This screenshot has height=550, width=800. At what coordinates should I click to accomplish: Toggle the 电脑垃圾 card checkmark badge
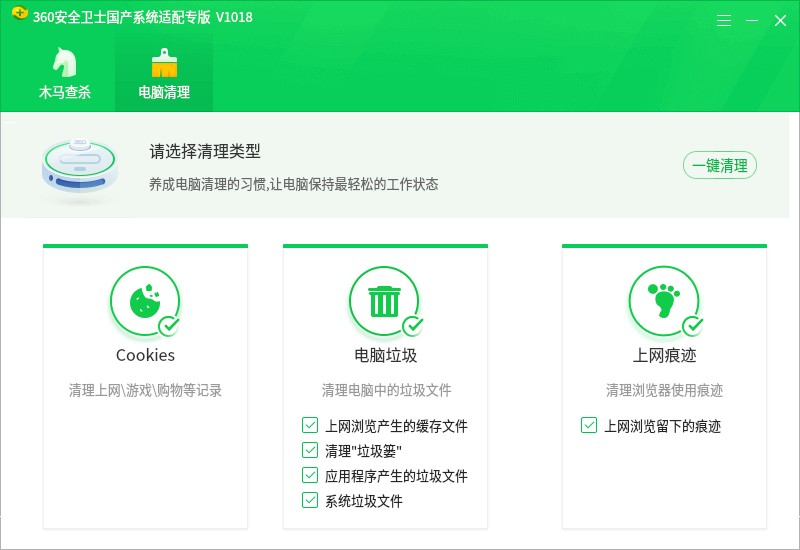(412, 327)
